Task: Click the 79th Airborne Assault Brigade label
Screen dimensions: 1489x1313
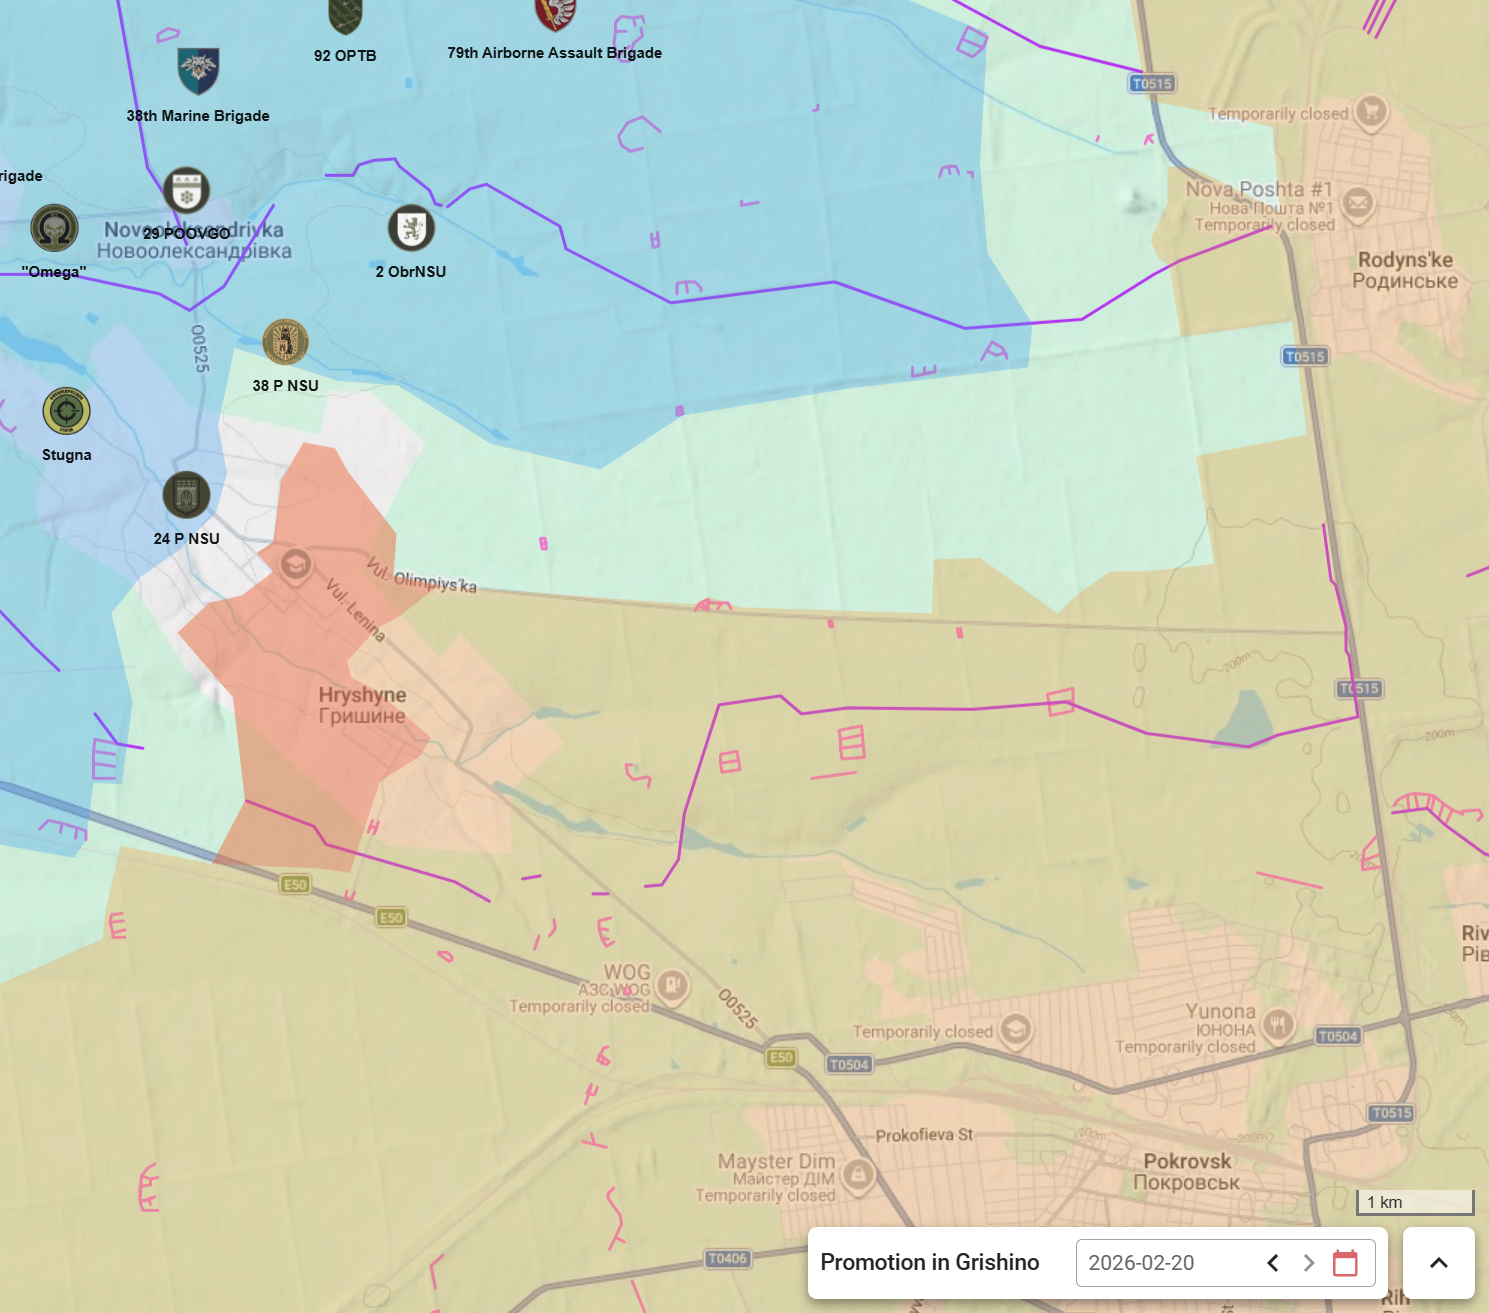Action: [x=555, y=53]
